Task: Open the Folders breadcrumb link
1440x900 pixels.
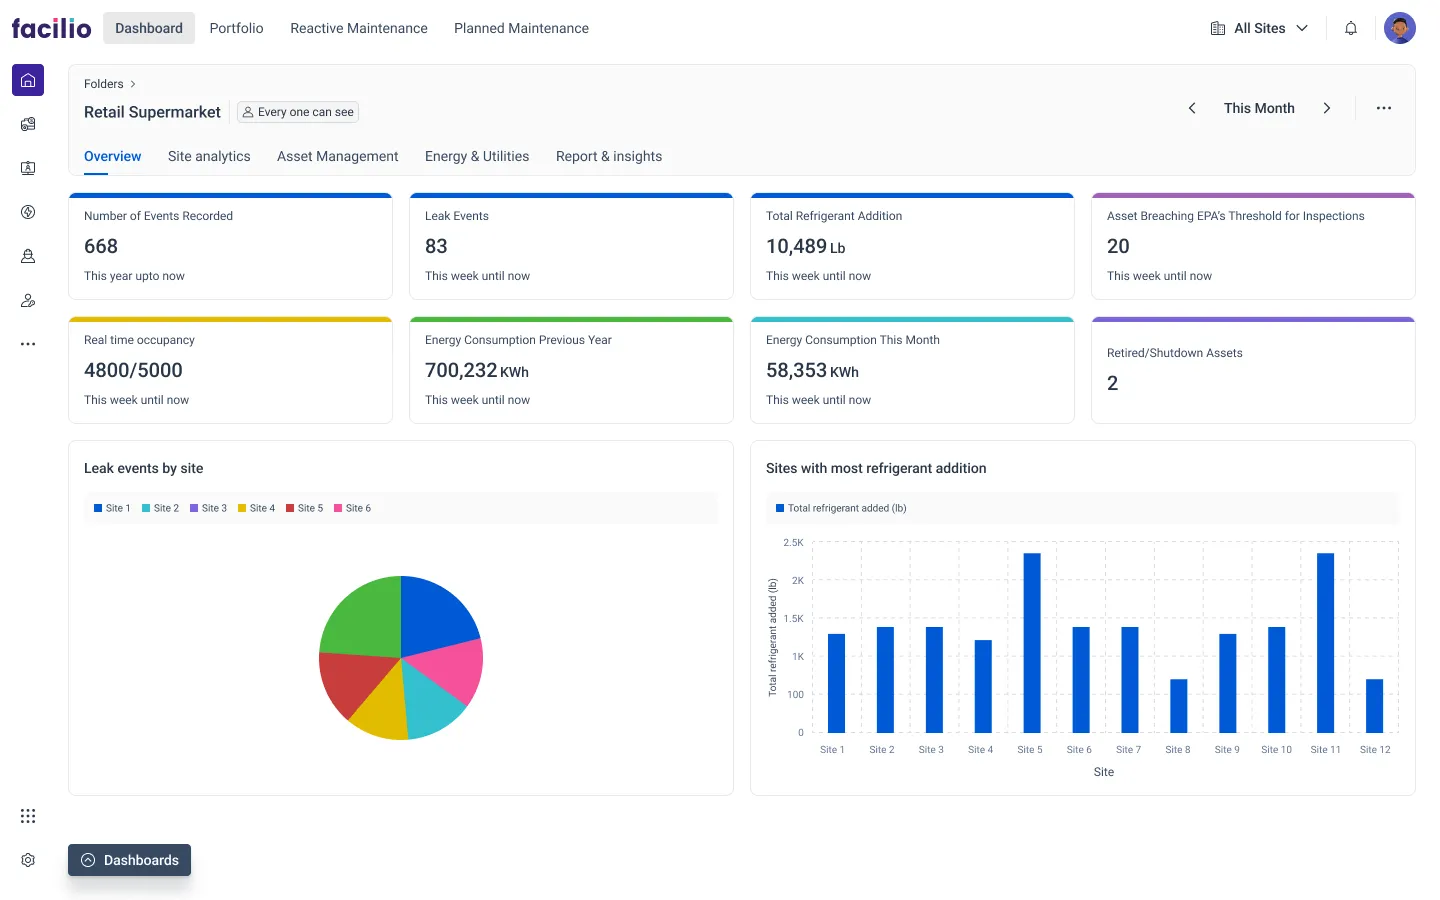Action: pos(103,83)
